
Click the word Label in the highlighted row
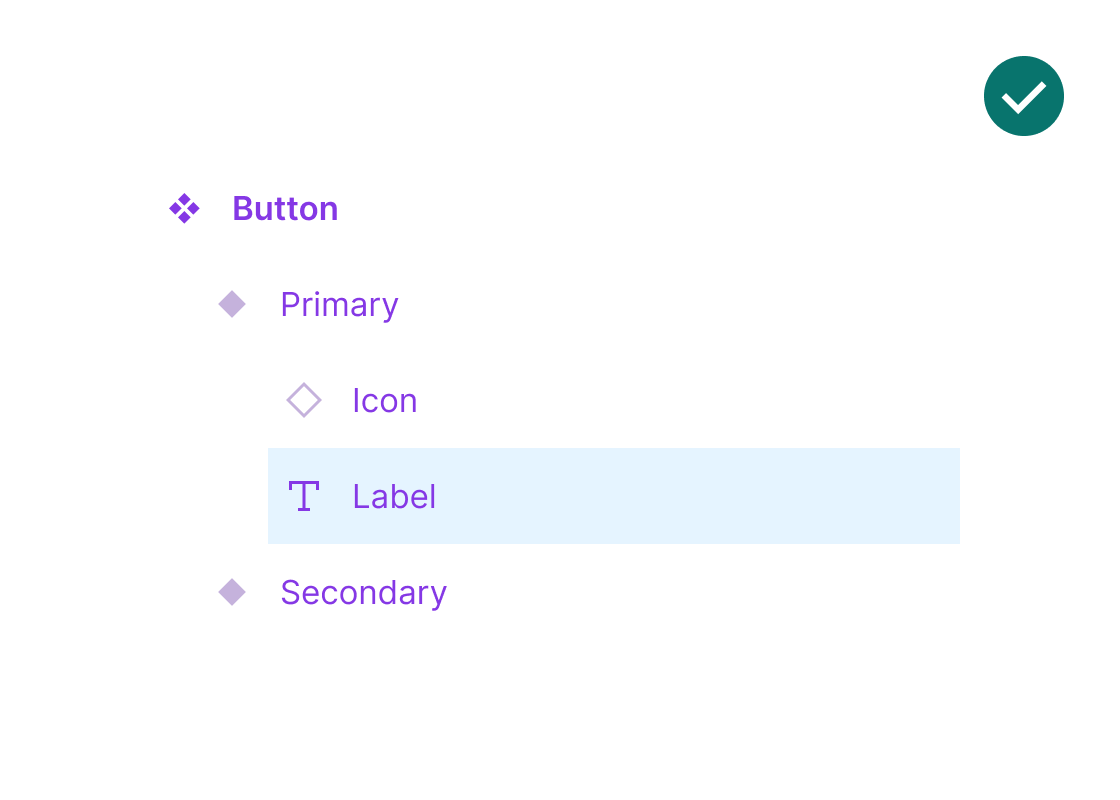click(x=394, y=497)
